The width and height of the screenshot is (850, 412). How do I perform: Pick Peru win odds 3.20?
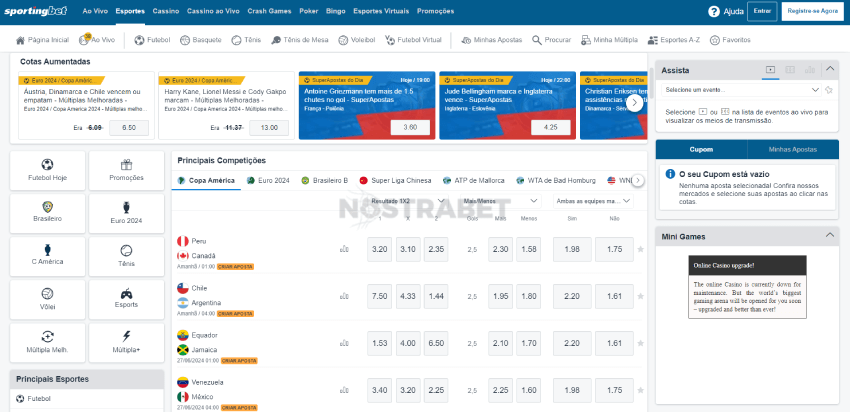pos(379,249)
